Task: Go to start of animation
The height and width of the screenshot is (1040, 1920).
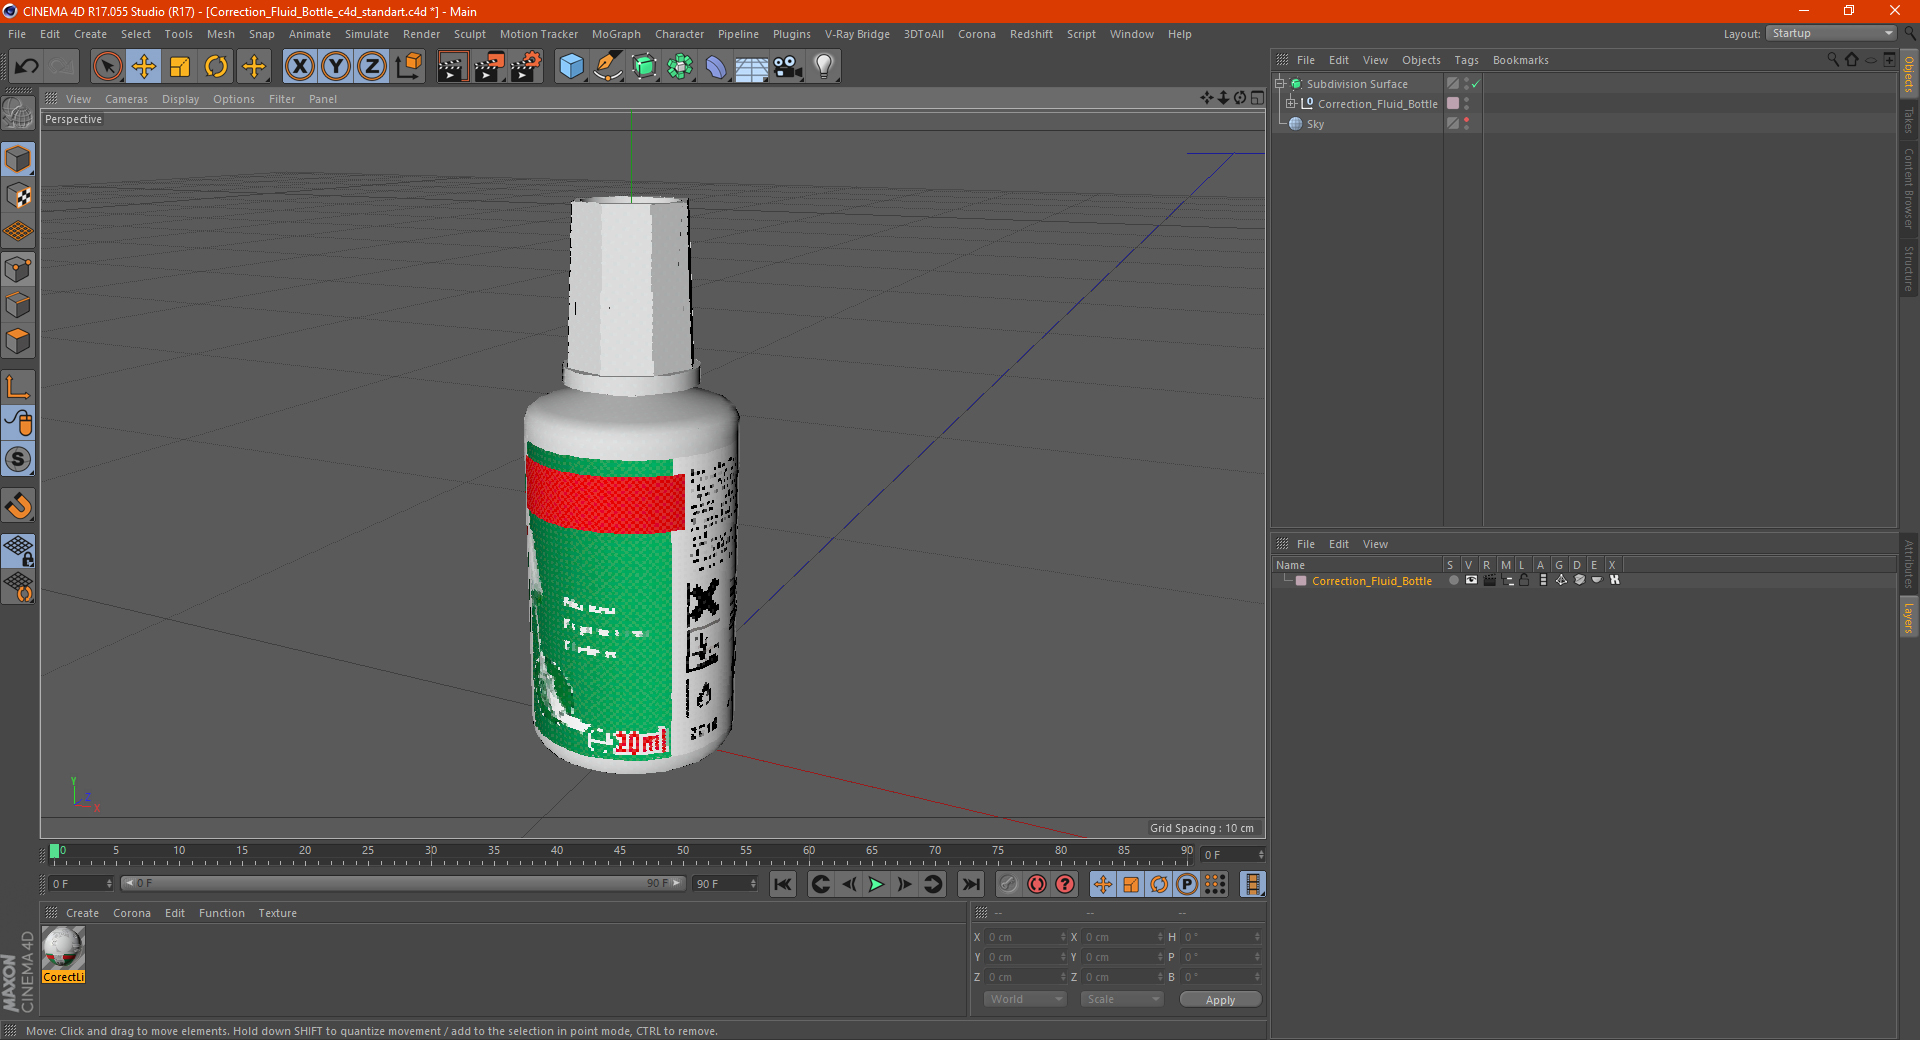Action: tap(783, 884)
